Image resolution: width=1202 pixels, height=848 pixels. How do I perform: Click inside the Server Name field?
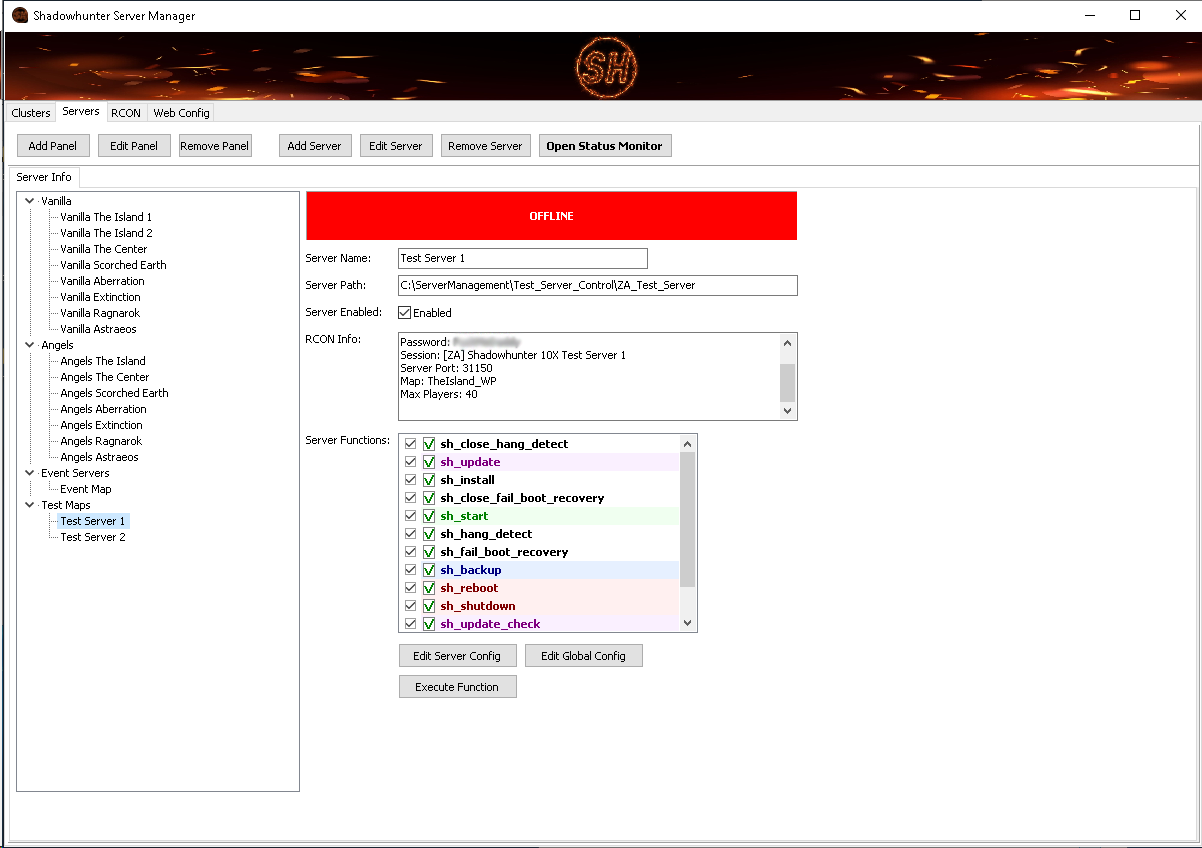click(x=522, y=258)
